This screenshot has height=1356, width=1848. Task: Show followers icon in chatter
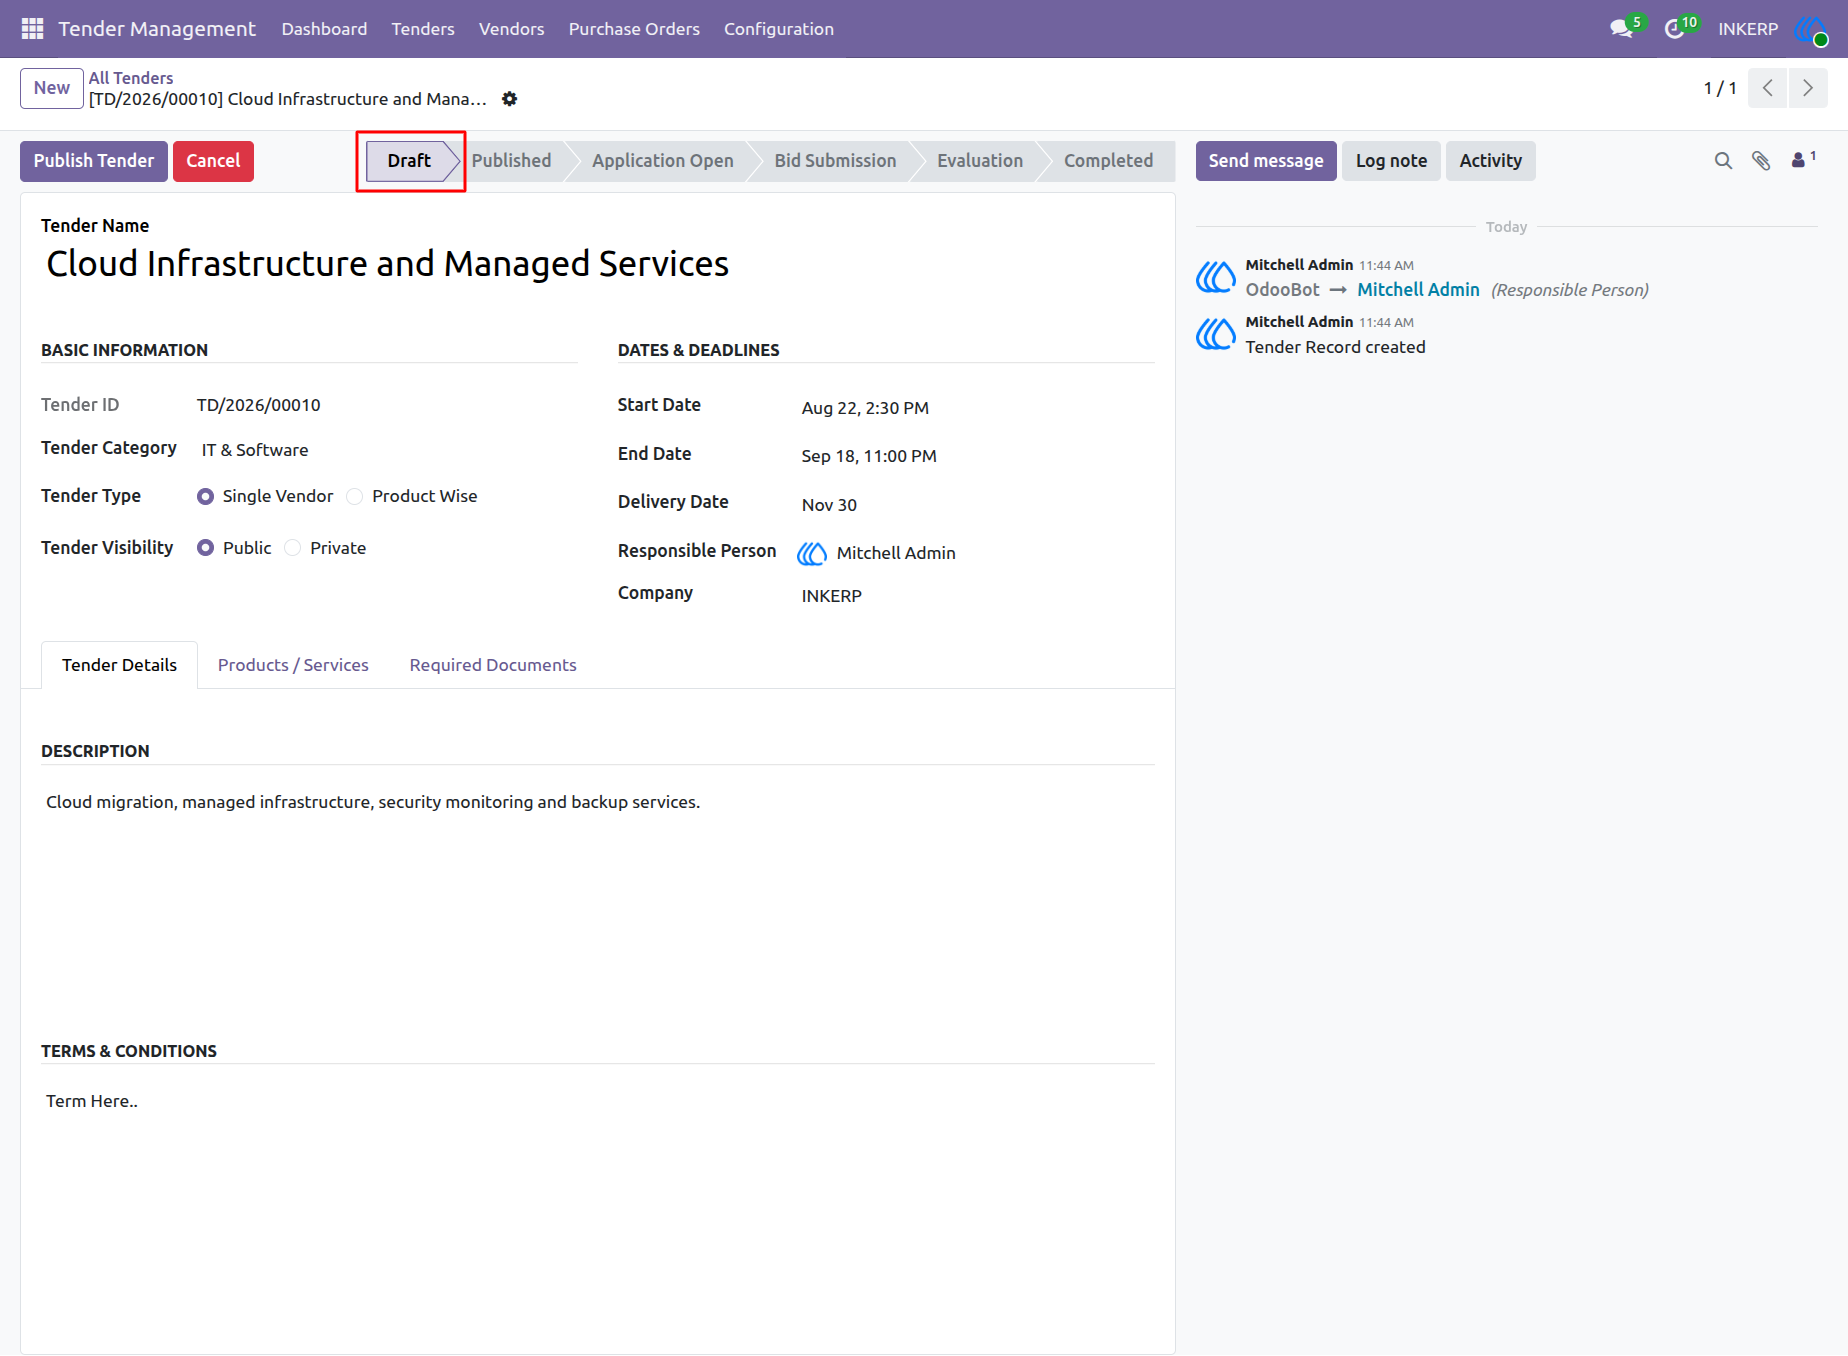(1803, 160)
